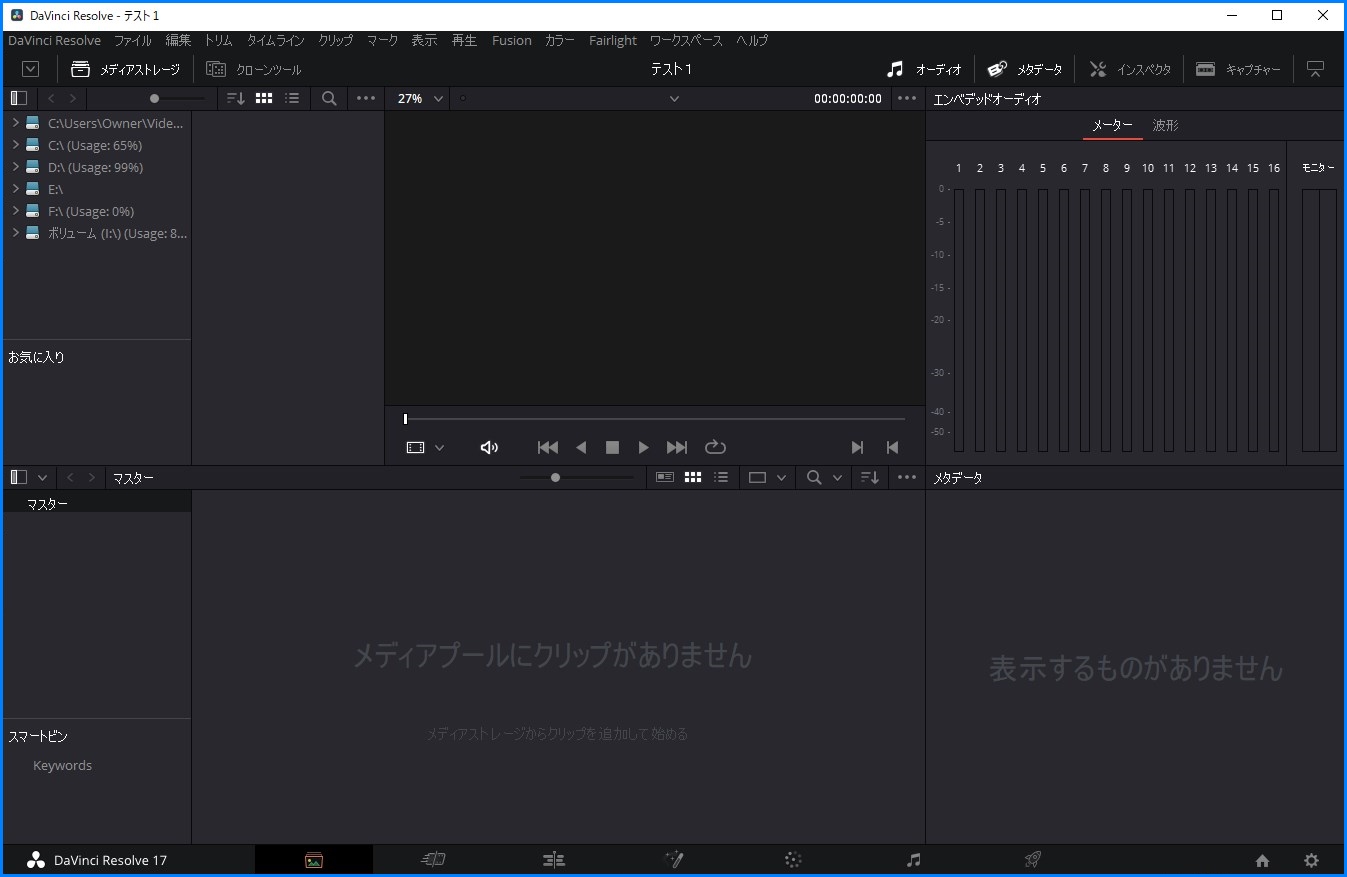Toggle the viewer speaker mute icon

tap(489, 448)
